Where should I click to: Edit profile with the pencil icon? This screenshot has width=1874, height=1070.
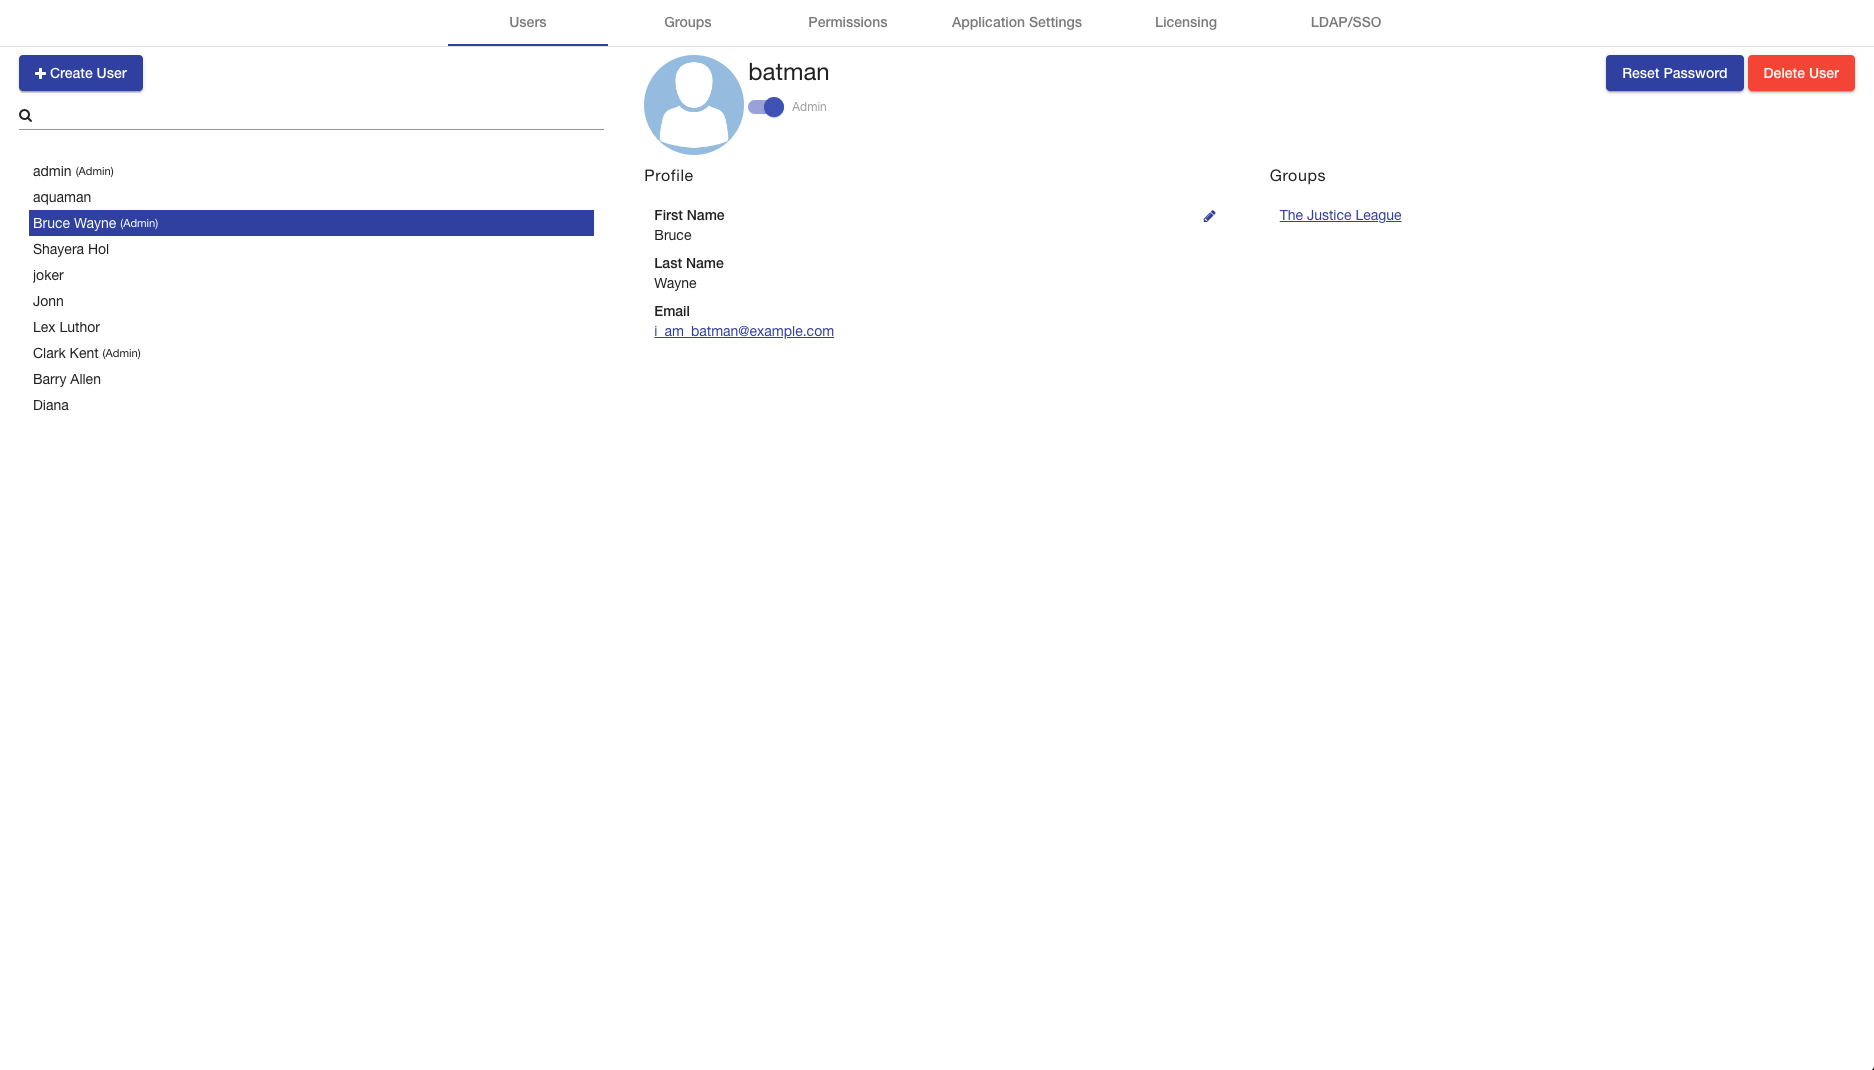pyautogui.click(x=1209, y=216)
